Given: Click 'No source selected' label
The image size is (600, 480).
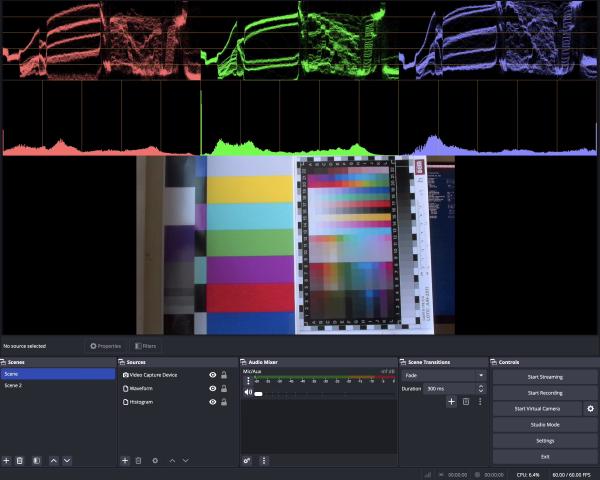Looking at the screenshot, I should [24, 346].
